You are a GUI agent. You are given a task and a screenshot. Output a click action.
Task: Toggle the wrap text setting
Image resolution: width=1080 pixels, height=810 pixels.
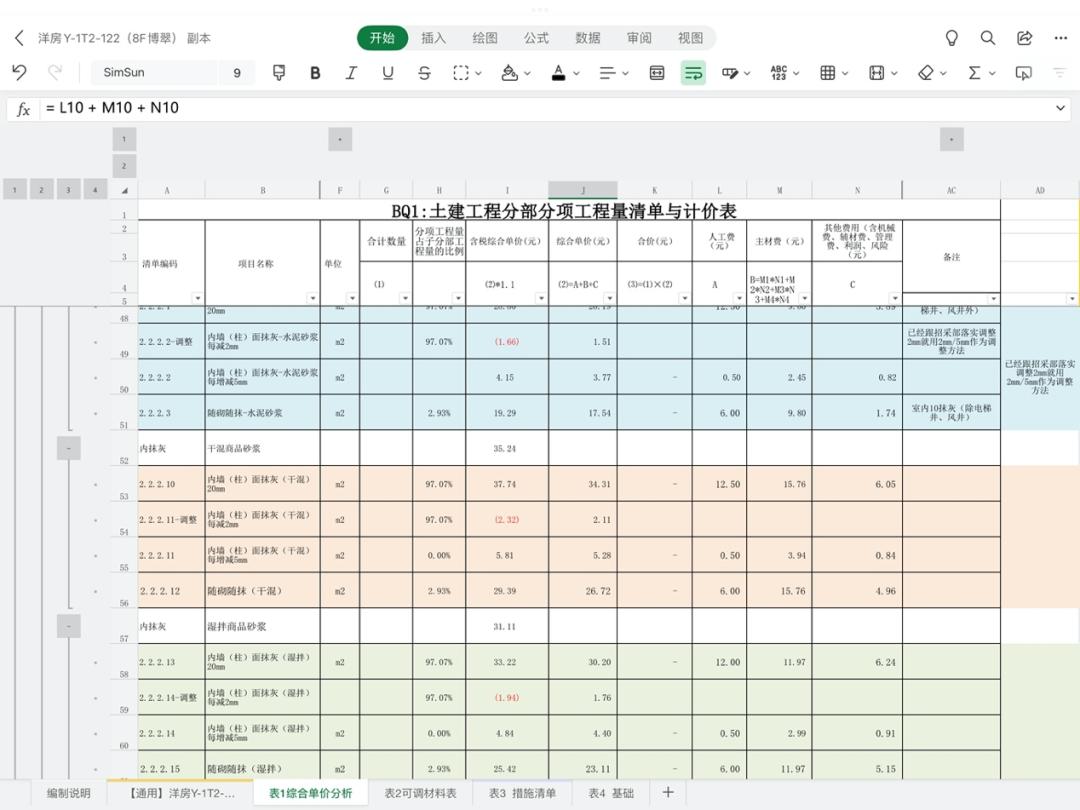(x=693, y=72)
